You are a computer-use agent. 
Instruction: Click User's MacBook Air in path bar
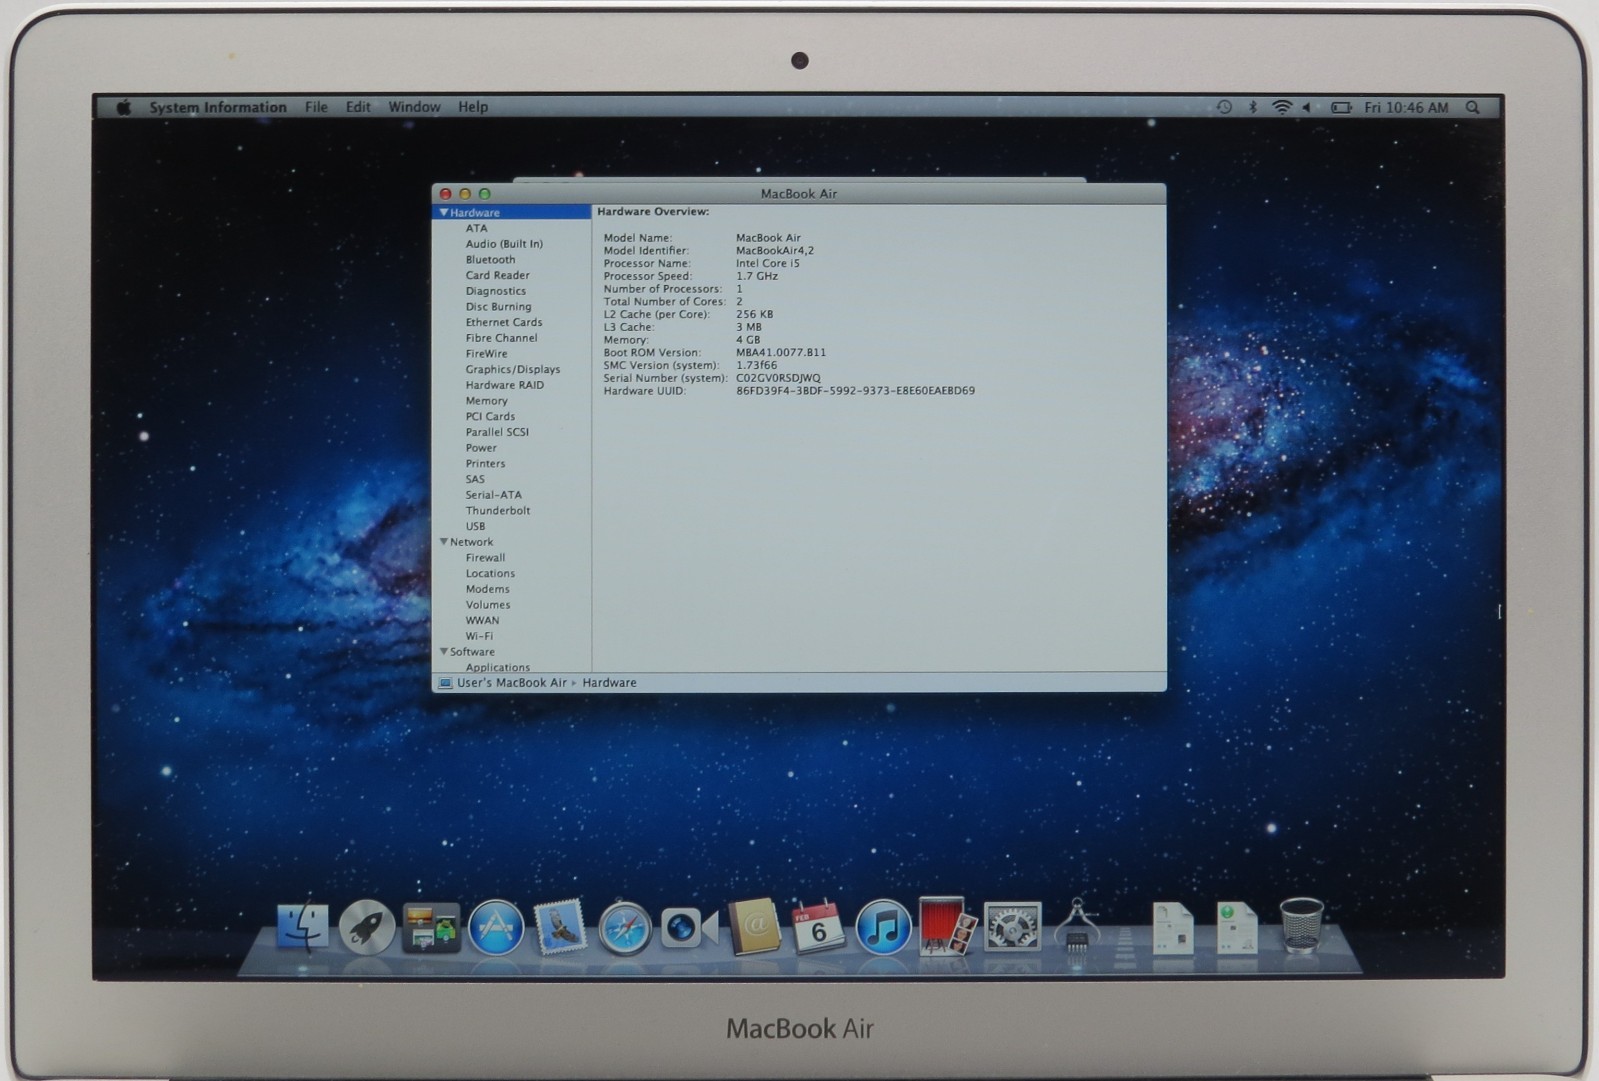511,683
